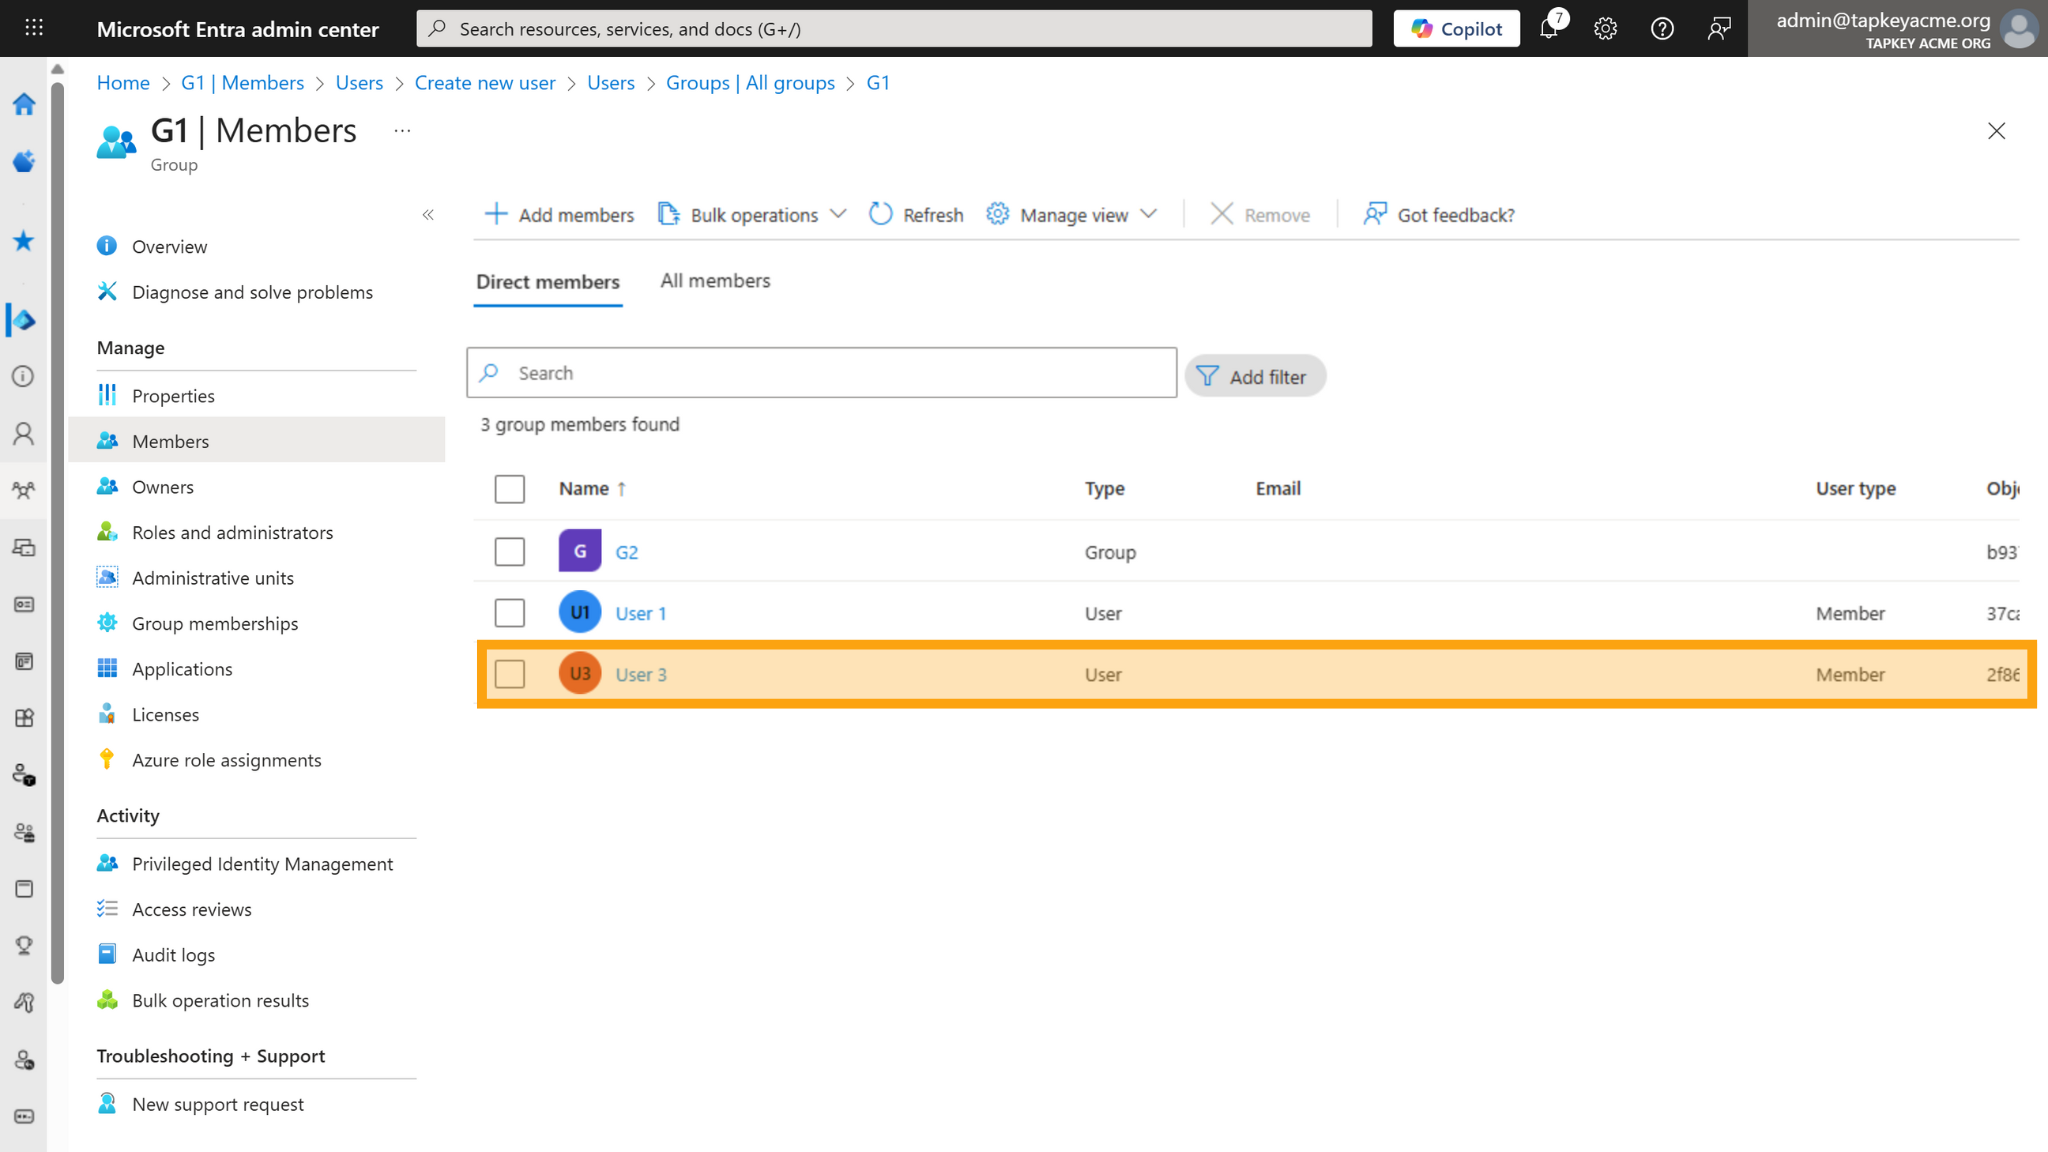Open the User 3 link

click(x=641, y=675)
